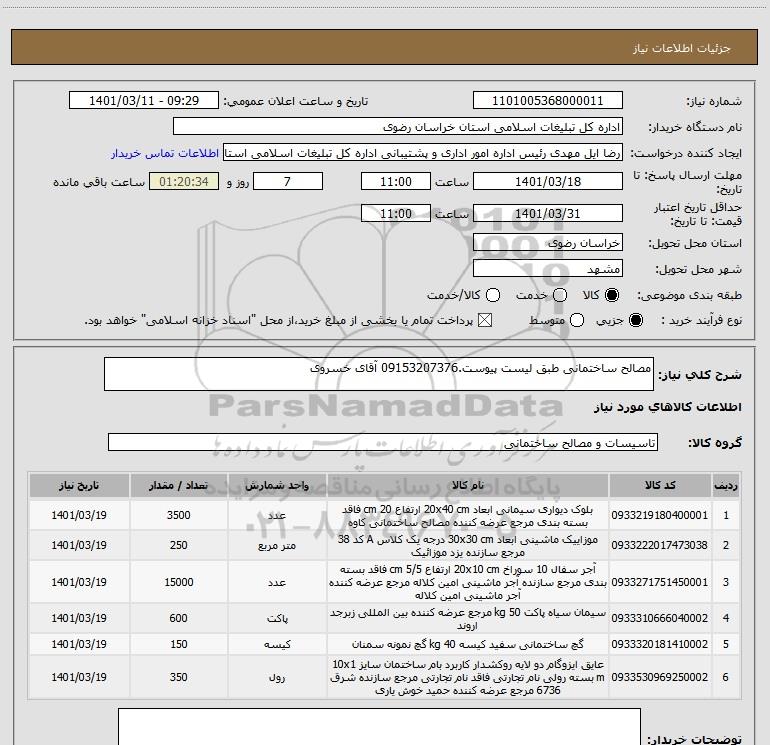Click the گروه کالا field تاسیسات و مصالح ساختمانی
The width and height of the screenshot is (770, 745).
pos(383,442)
